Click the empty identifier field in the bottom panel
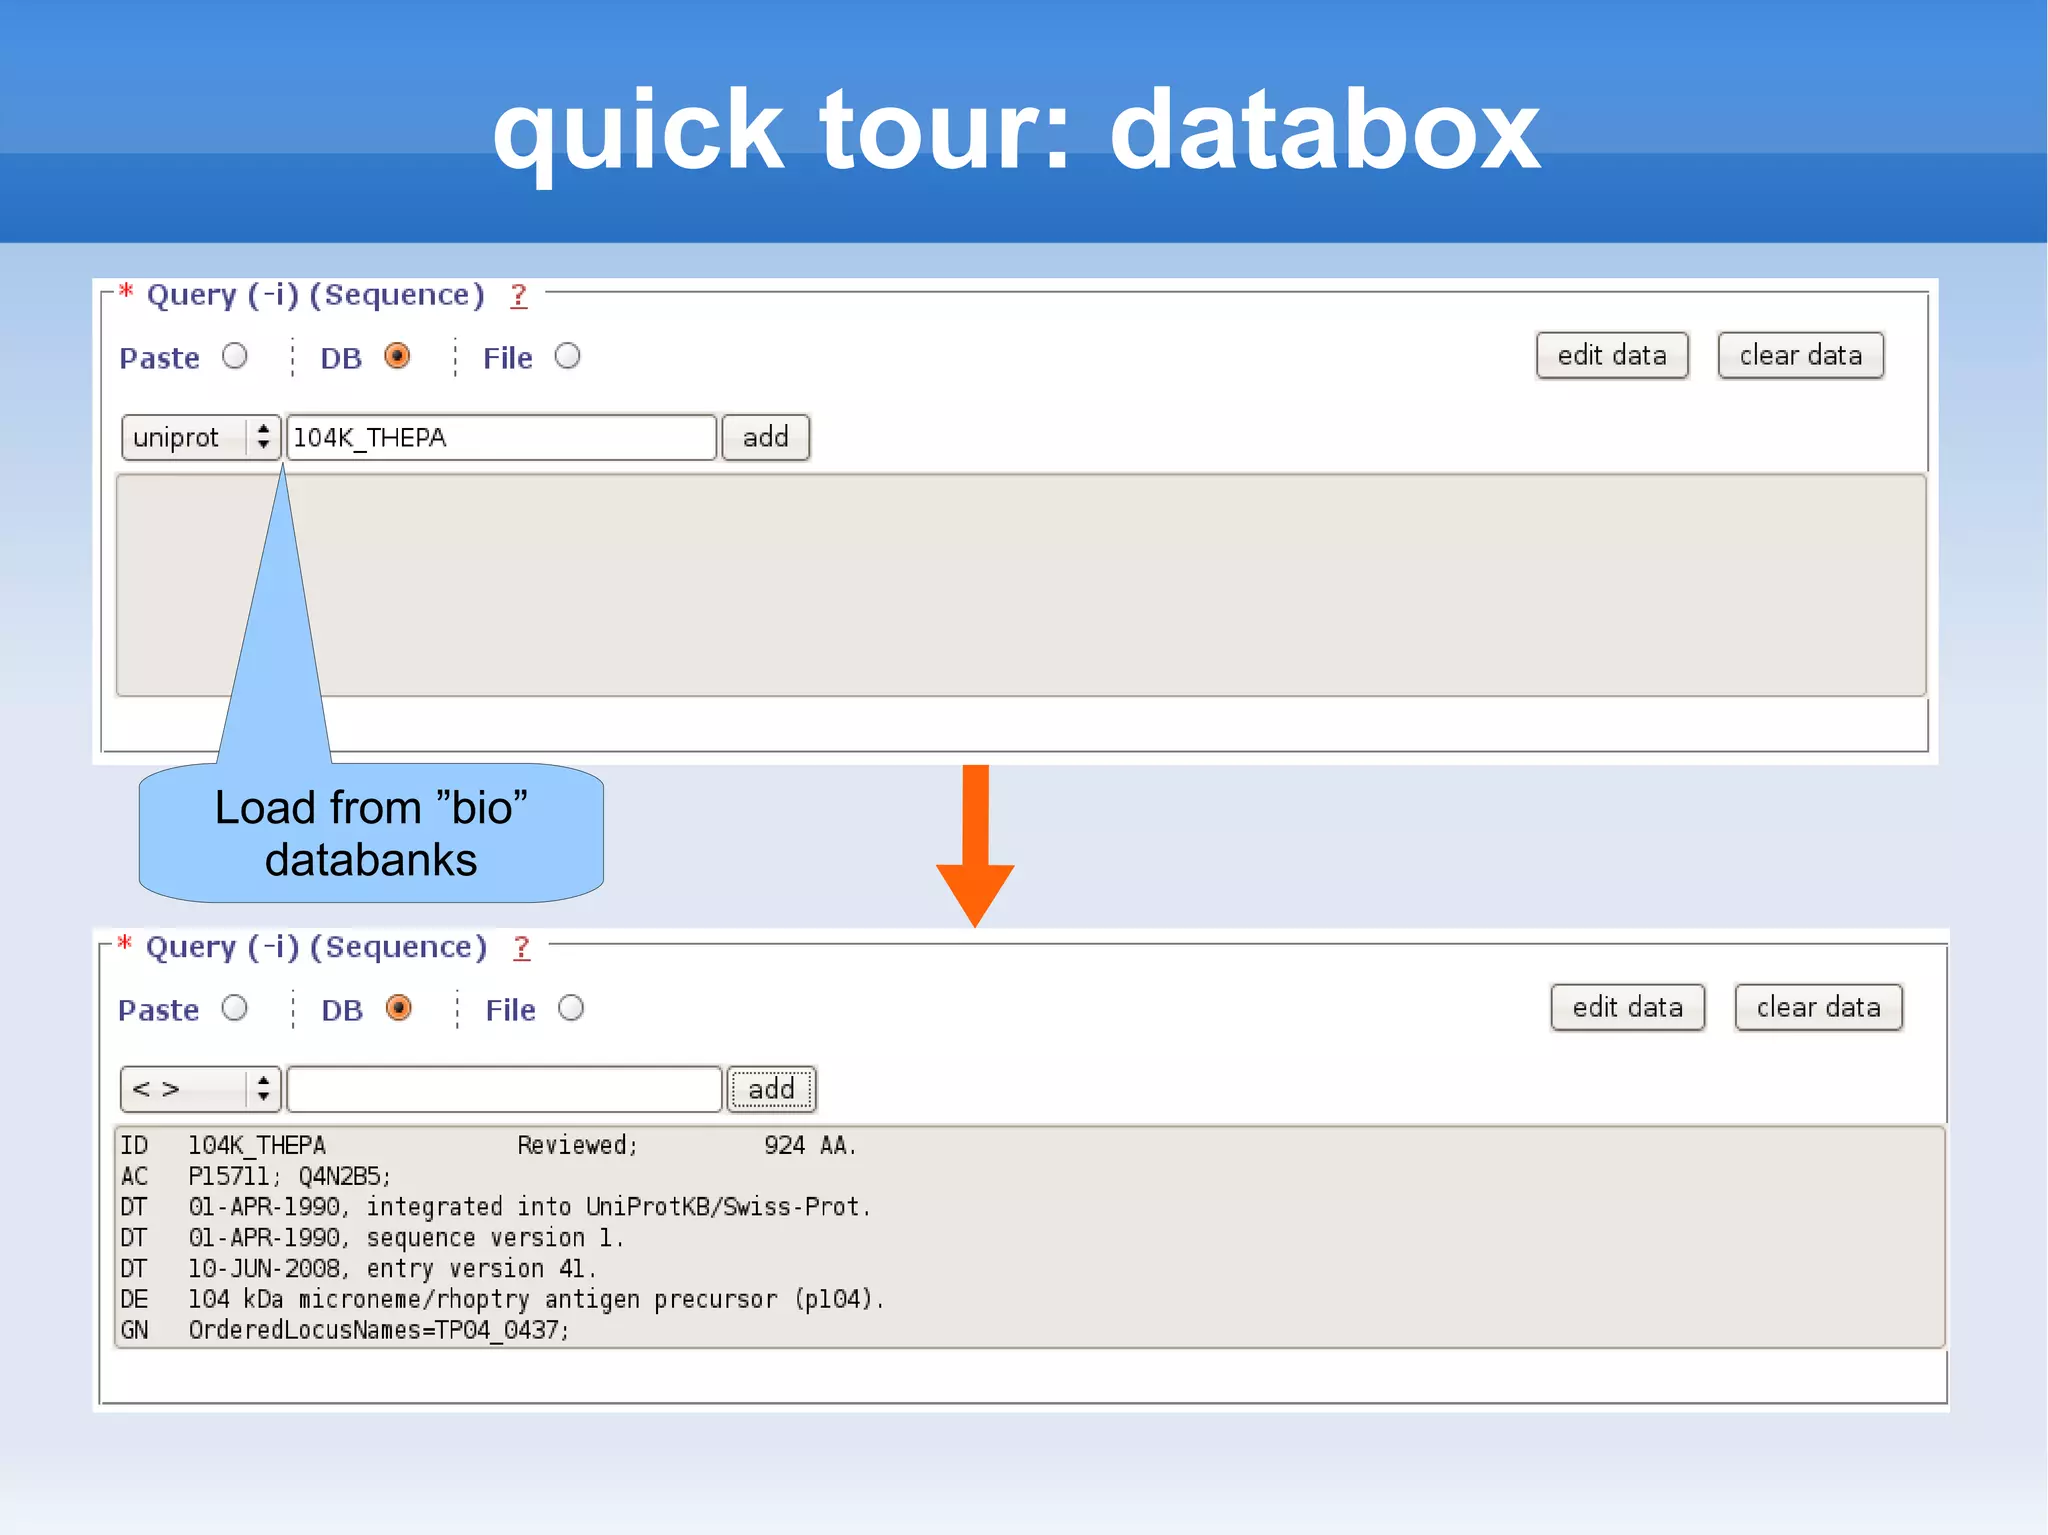This screenshot has width=2048, height=1535. pyautogui.click(x=503, y=1089)
